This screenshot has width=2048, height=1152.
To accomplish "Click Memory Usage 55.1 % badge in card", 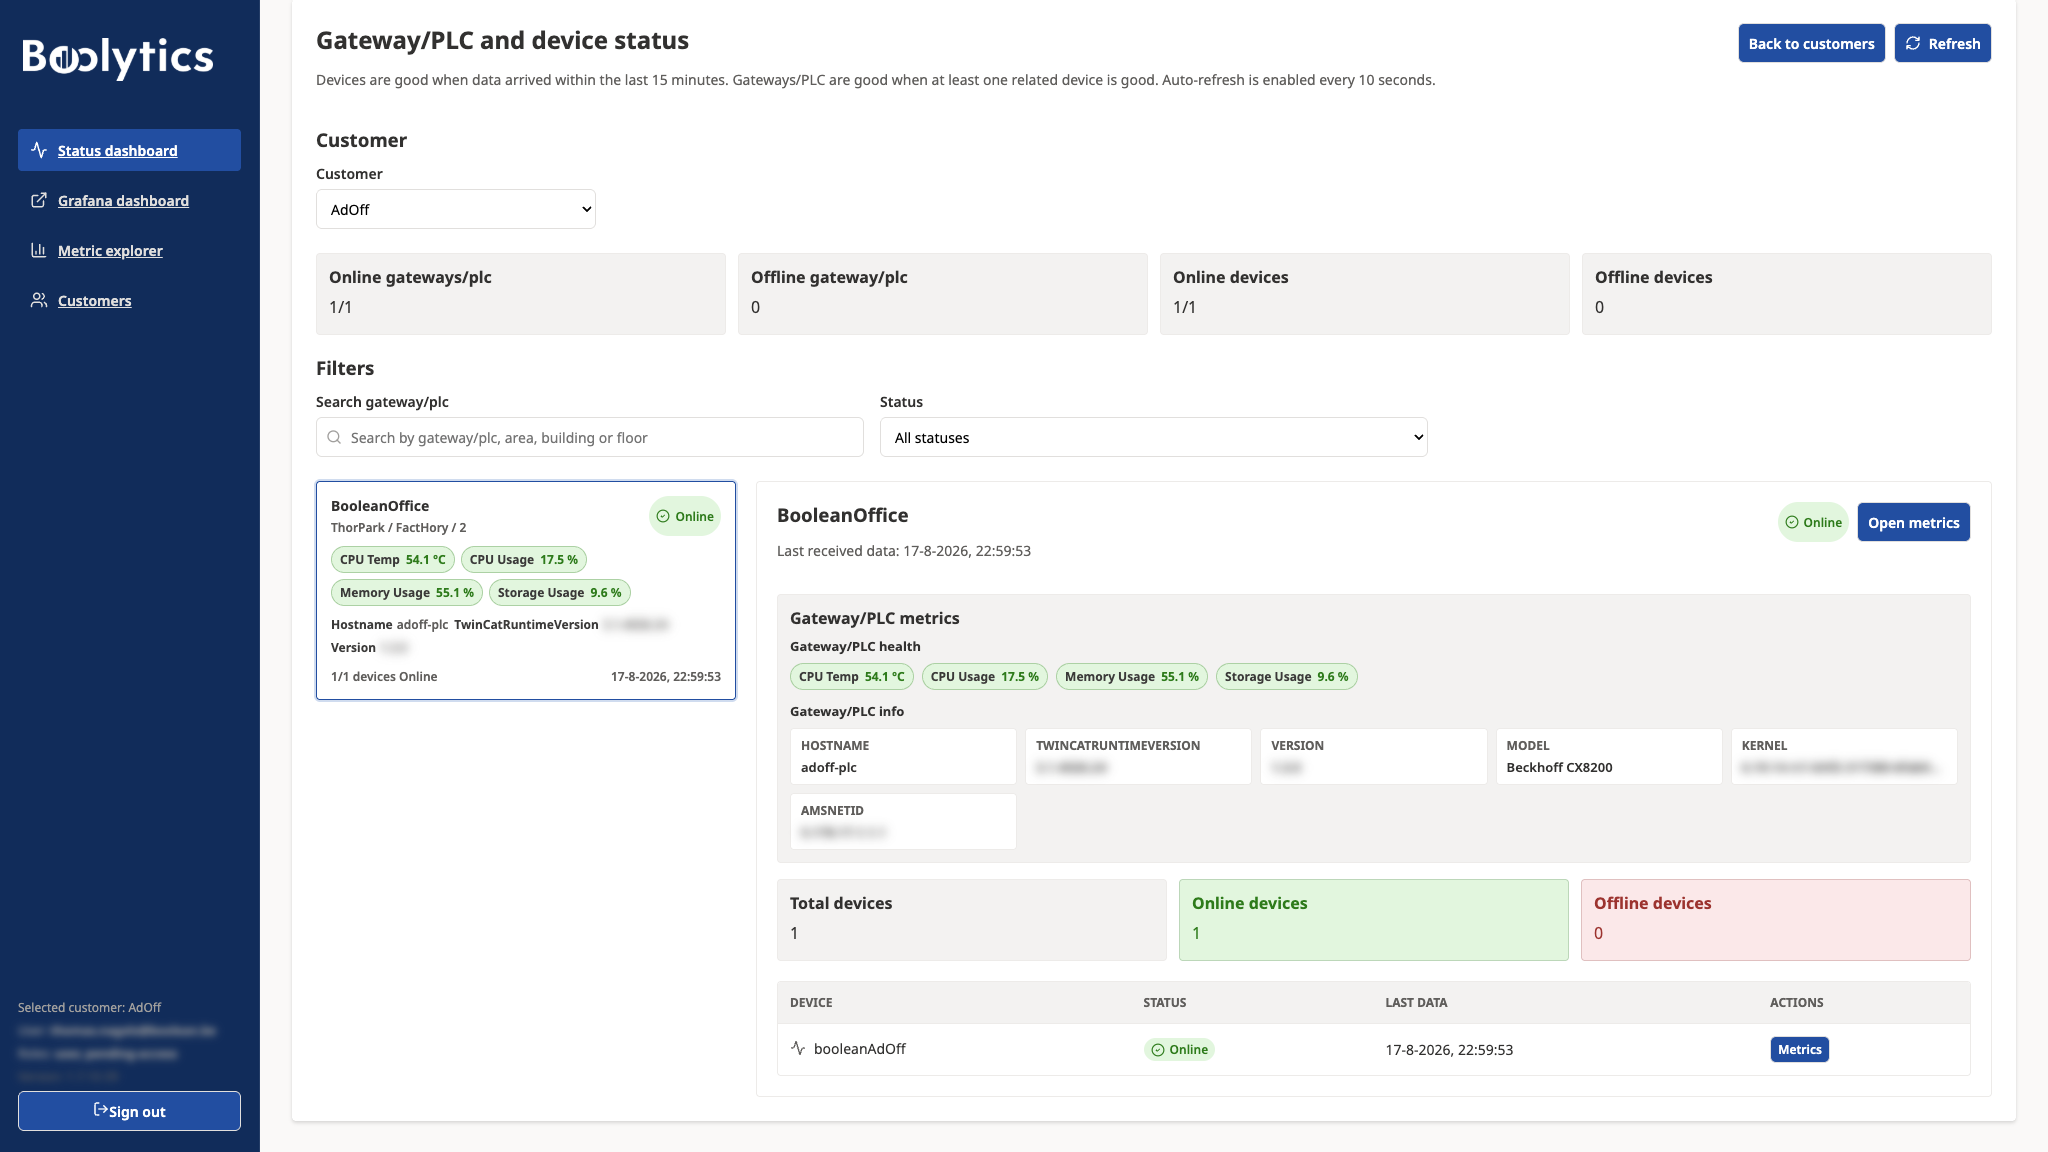I will click(407, 592).
